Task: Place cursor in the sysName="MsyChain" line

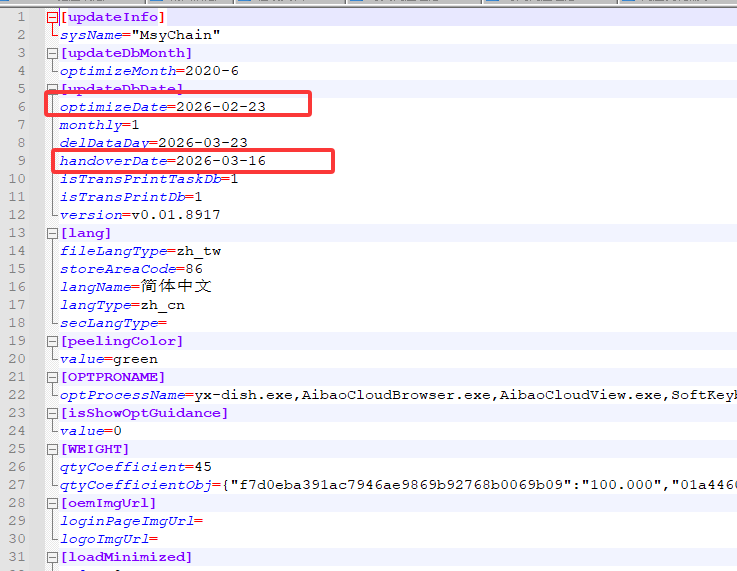Action: pos(140,35)
